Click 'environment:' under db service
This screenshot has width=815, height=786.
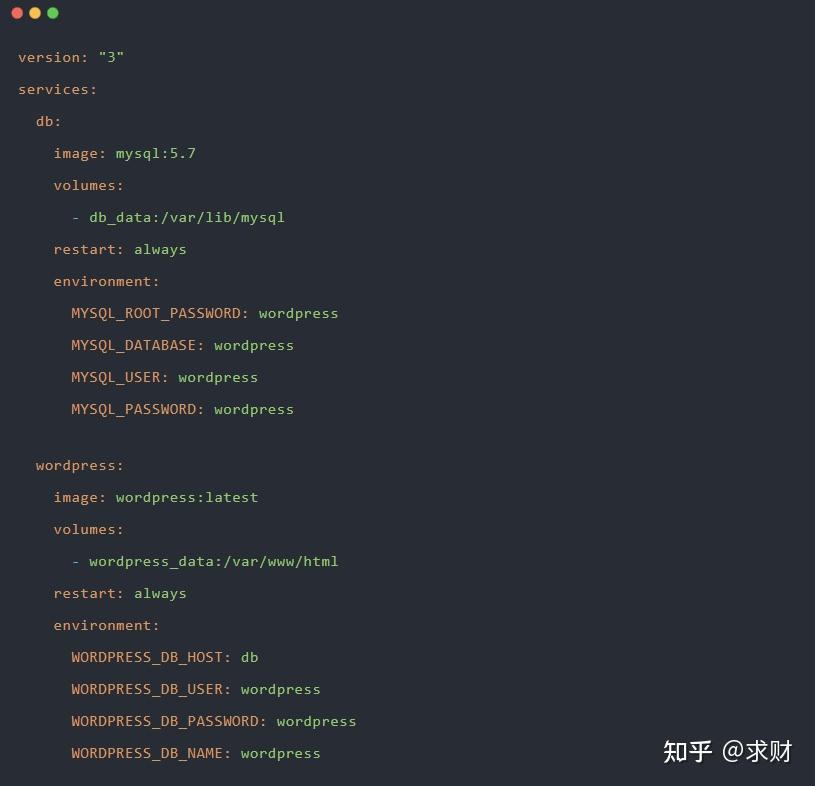(107, 282)
